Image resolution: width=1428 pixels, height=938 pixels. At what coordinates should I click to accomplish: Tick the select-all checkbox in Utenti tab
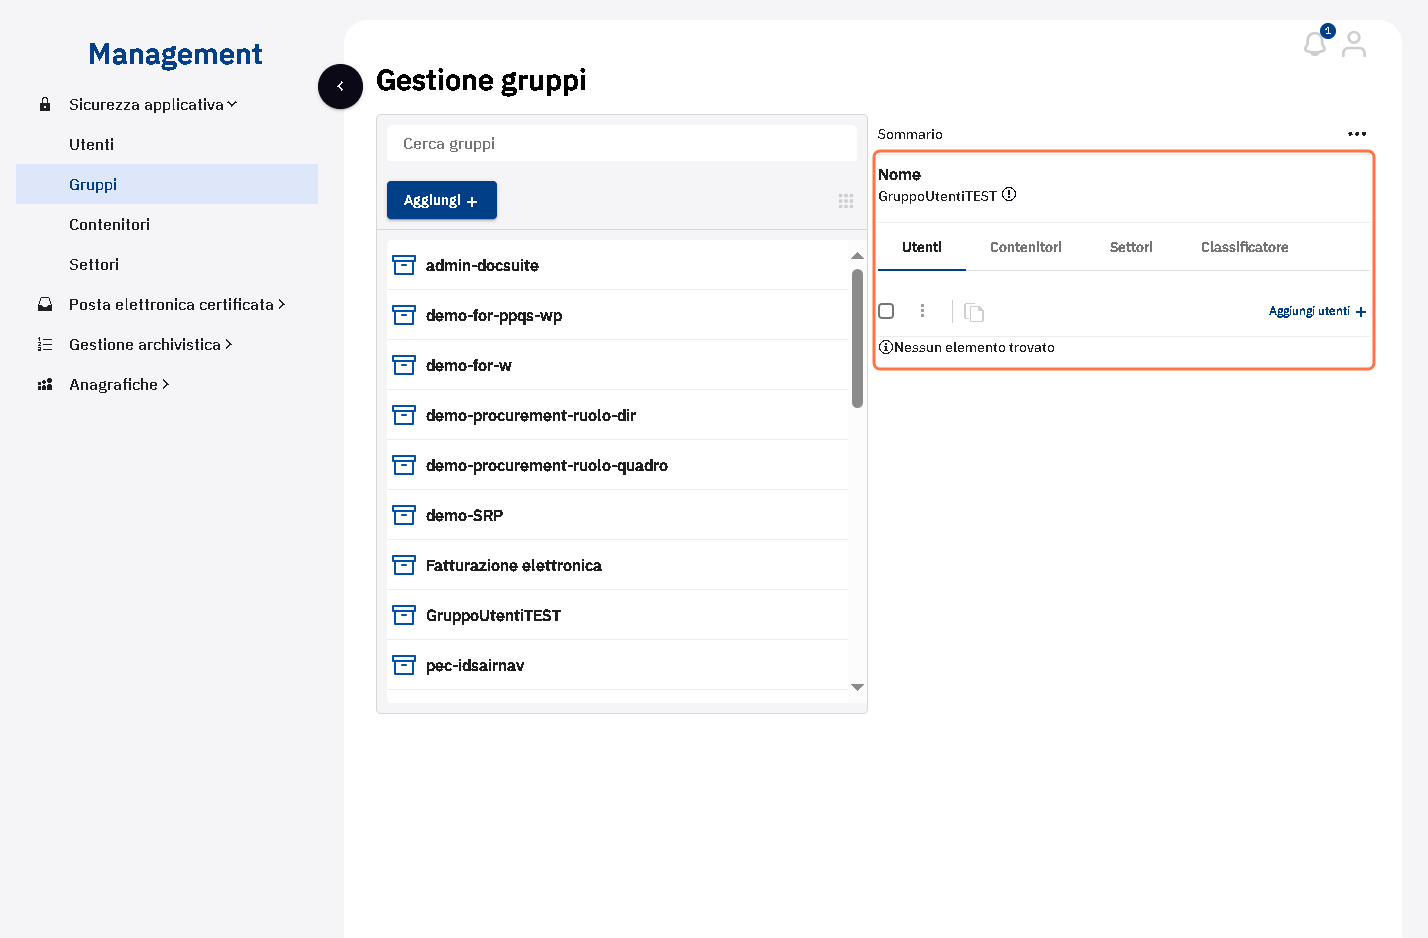[886, 311]
